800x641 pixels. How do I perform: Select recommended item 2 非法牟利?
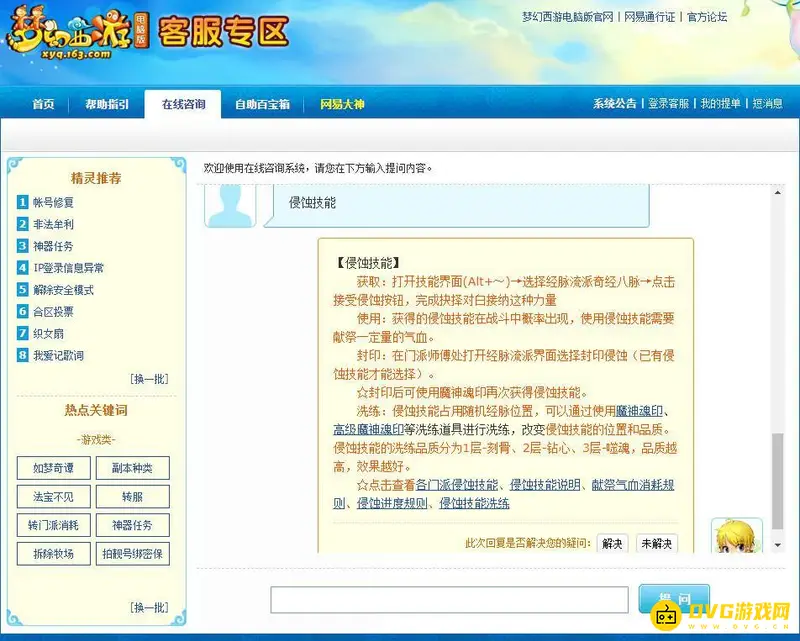53,225
